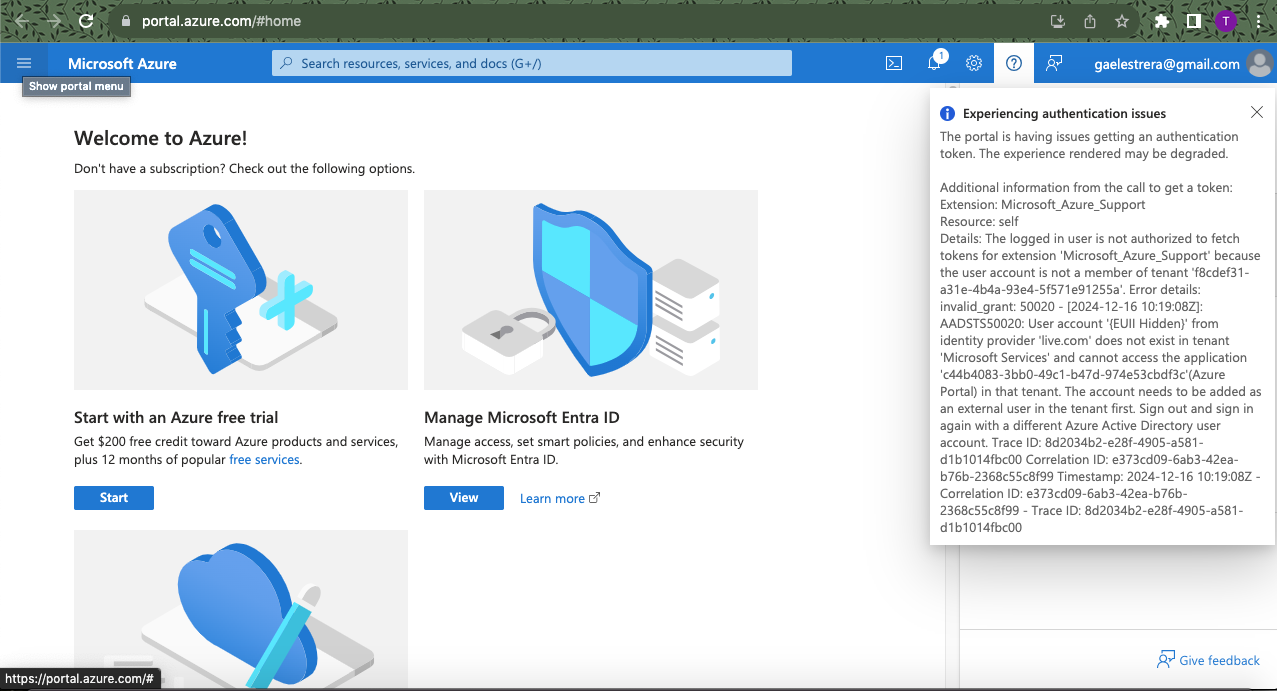This screenshot has height=691, width=1277.
Task: Click Welcome to Azure! heading
Action: pyautogui.click(x=160, y=138)
